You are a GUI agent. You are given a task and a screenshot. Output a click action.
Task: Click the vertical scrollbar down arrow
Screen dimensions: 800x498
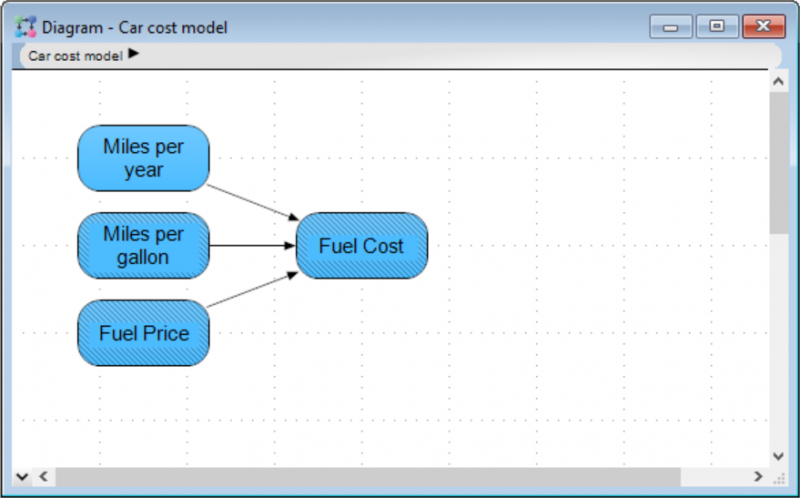click(x=778, y=456)
